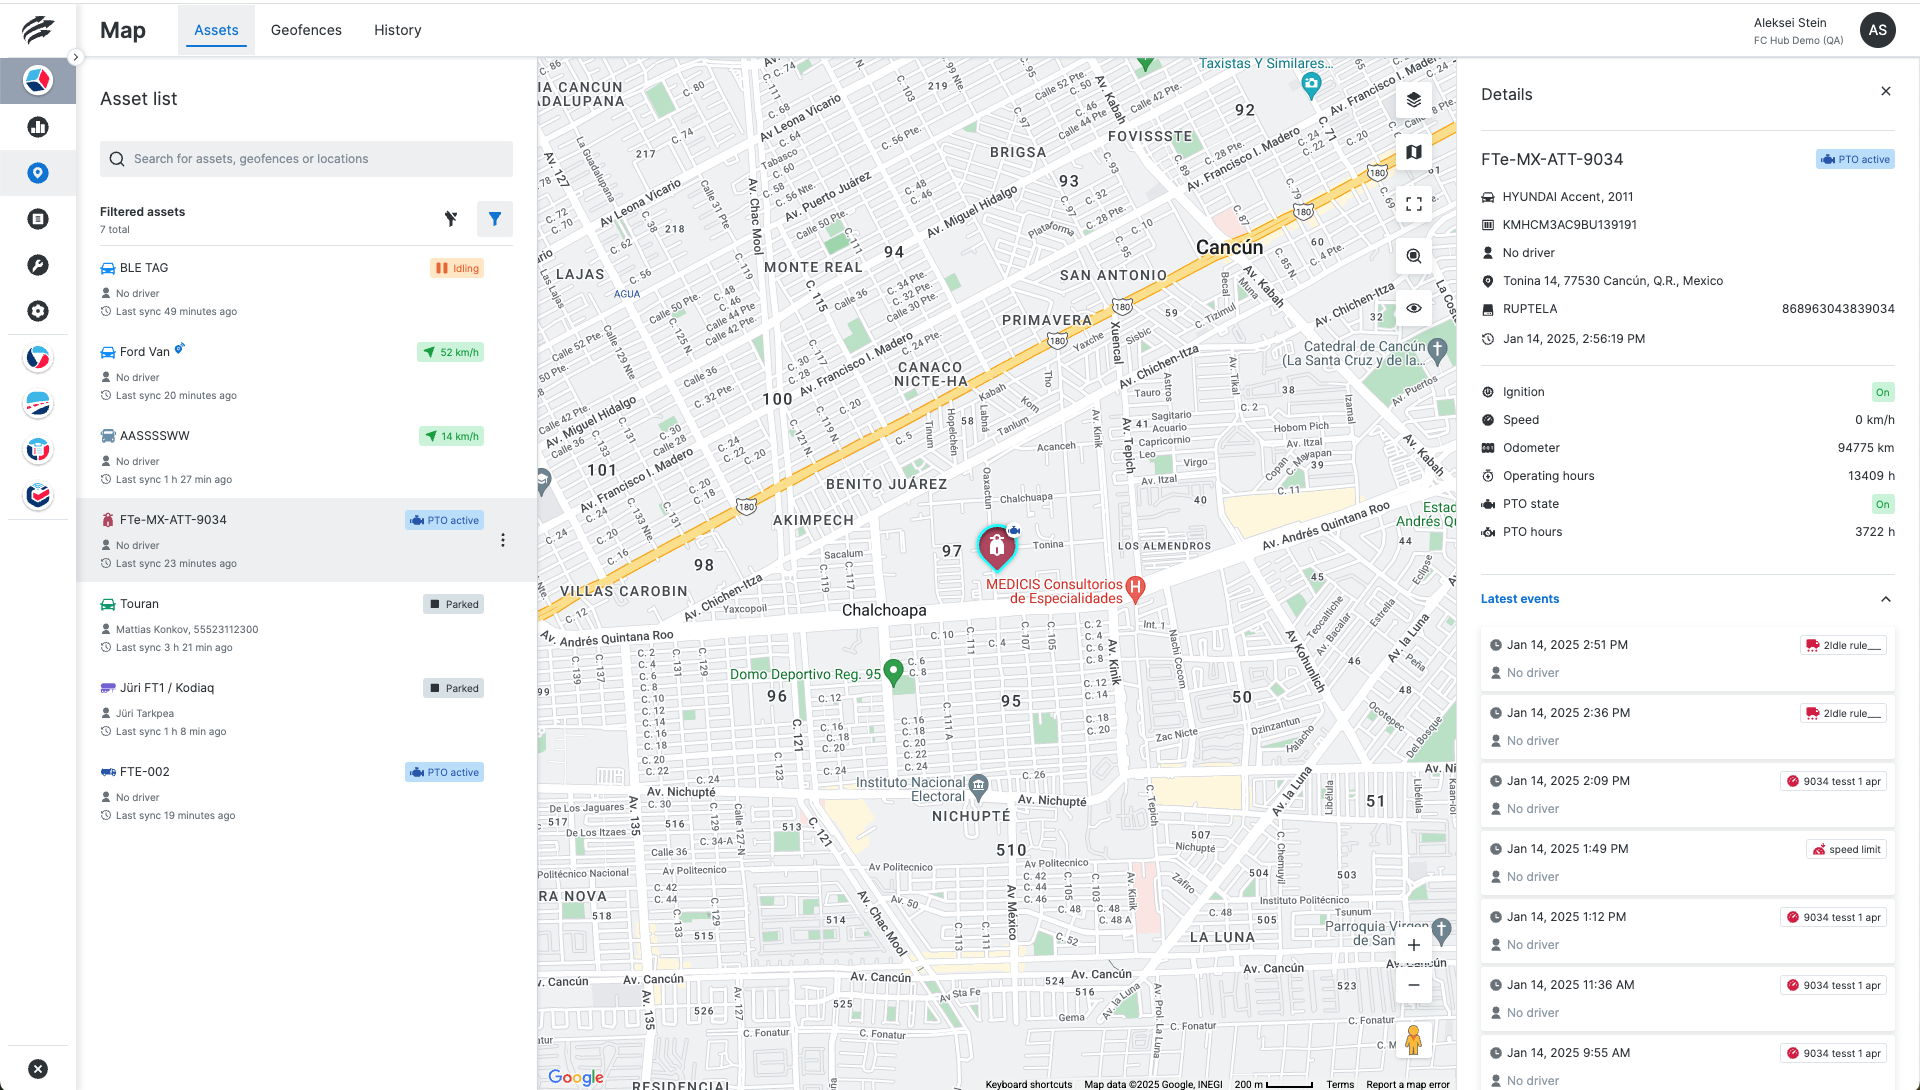Expand the left sidebar arrow

coord(75,57)
